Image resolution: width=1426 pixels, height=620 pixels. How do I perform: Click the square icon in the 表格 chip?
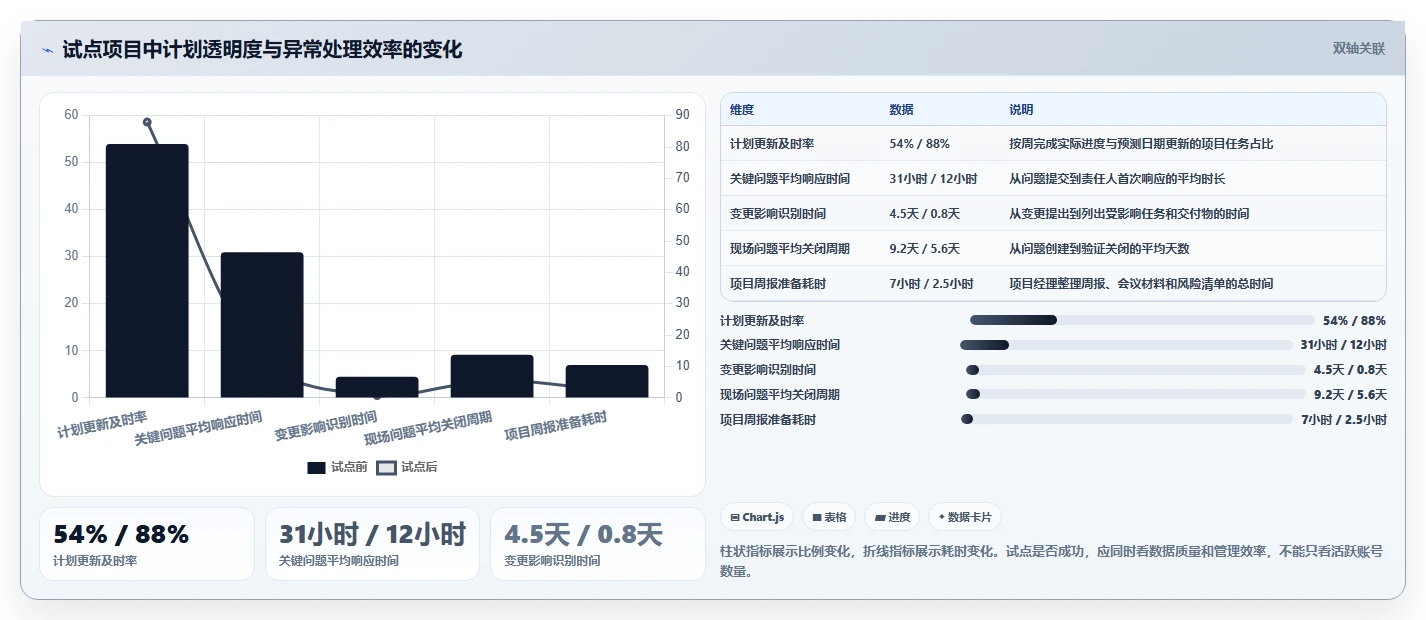[817, 517]
